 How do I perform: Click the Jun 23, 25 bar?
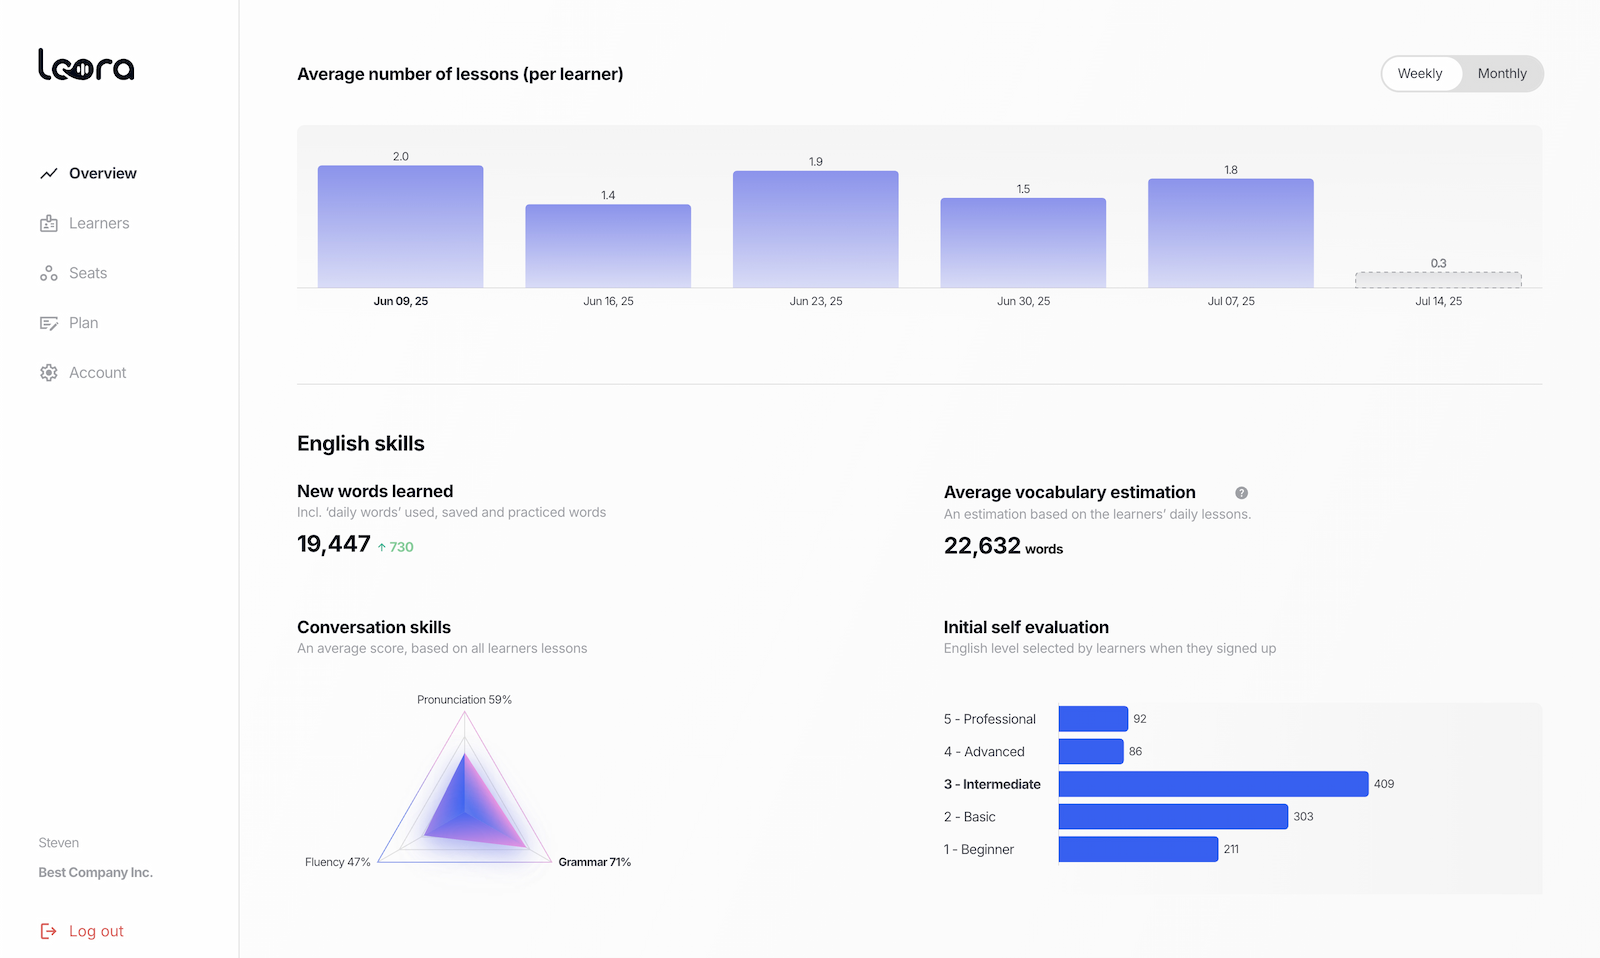[x=815, y=230]
